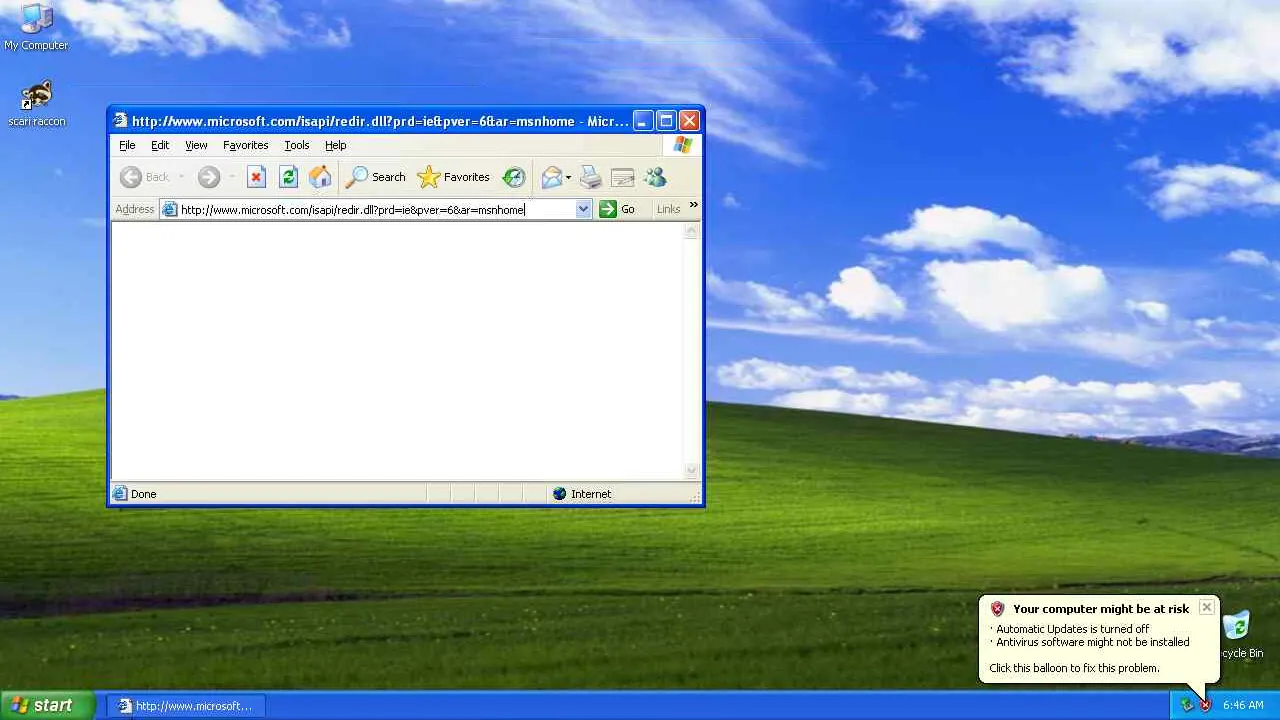Open the File menu
This screenshot has height=720, width=1280.
click(127, 145)
